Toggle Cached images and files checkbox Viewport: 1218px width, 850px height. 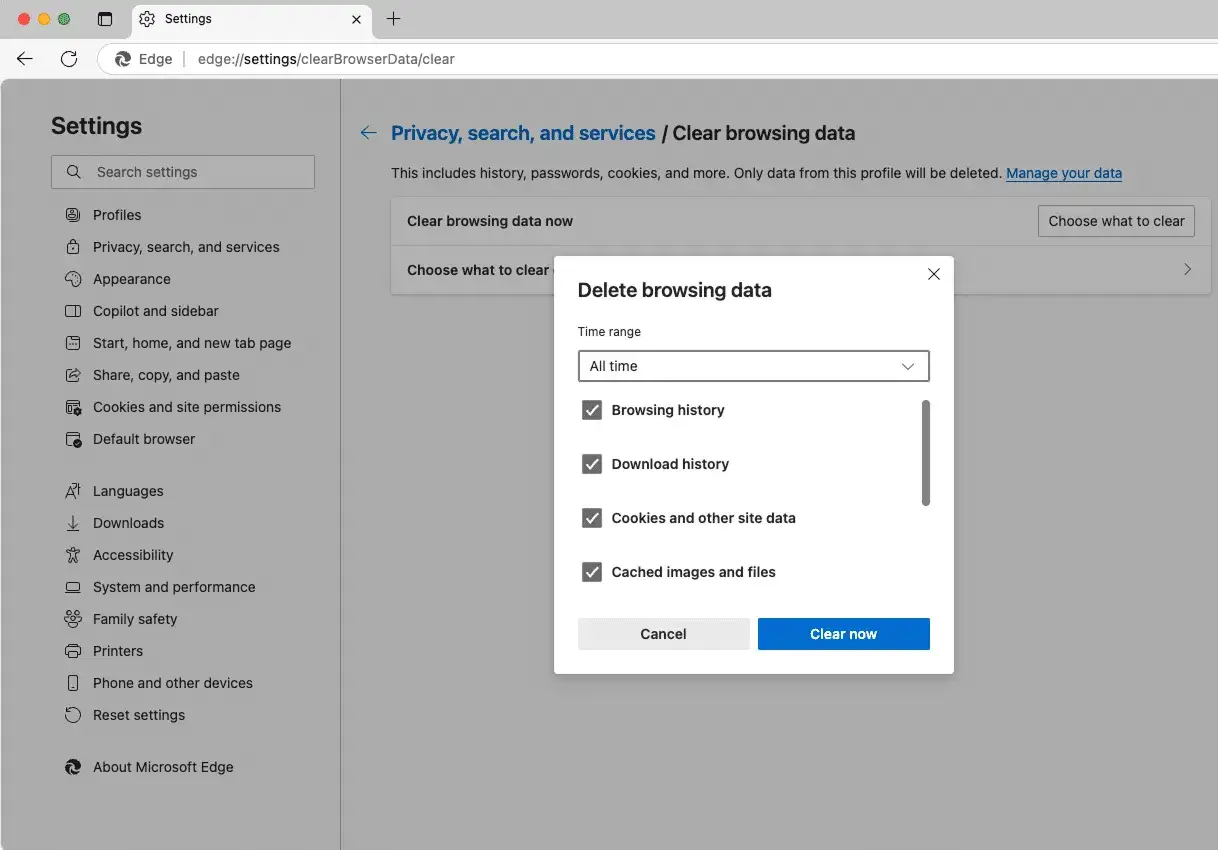[x=592, y=572]
